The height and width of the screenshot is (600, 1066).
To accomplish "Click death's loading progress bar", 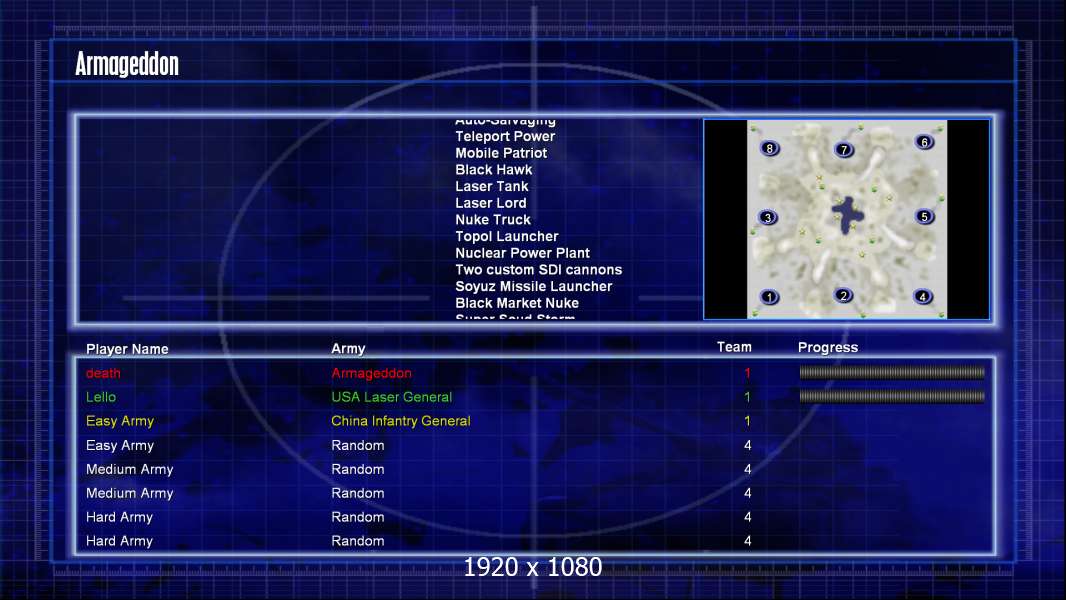I will pos(891,372).
